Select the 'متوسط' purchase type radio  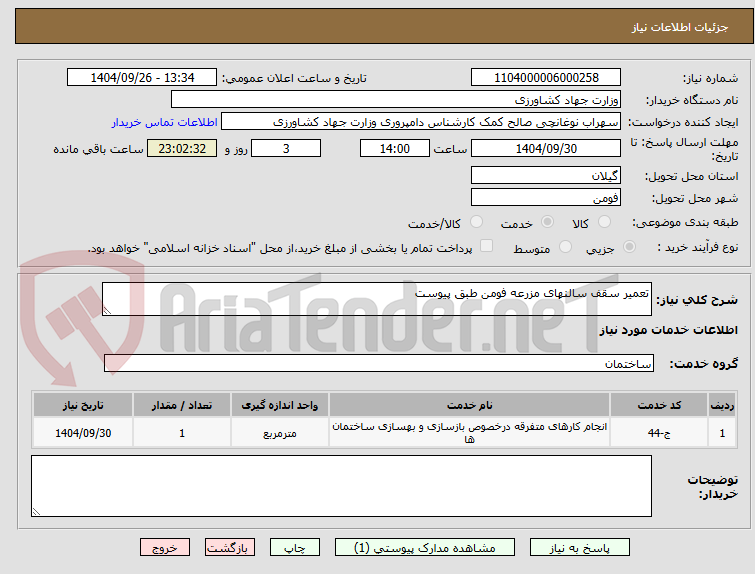click(566, 247)
